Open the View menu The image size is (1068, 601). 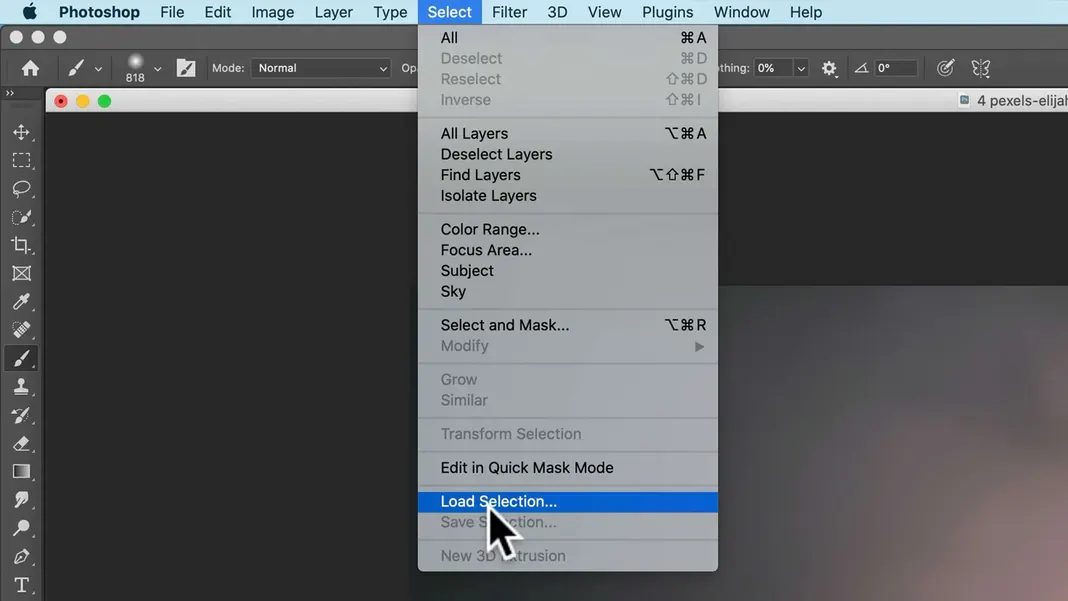[x=605, y=12]
